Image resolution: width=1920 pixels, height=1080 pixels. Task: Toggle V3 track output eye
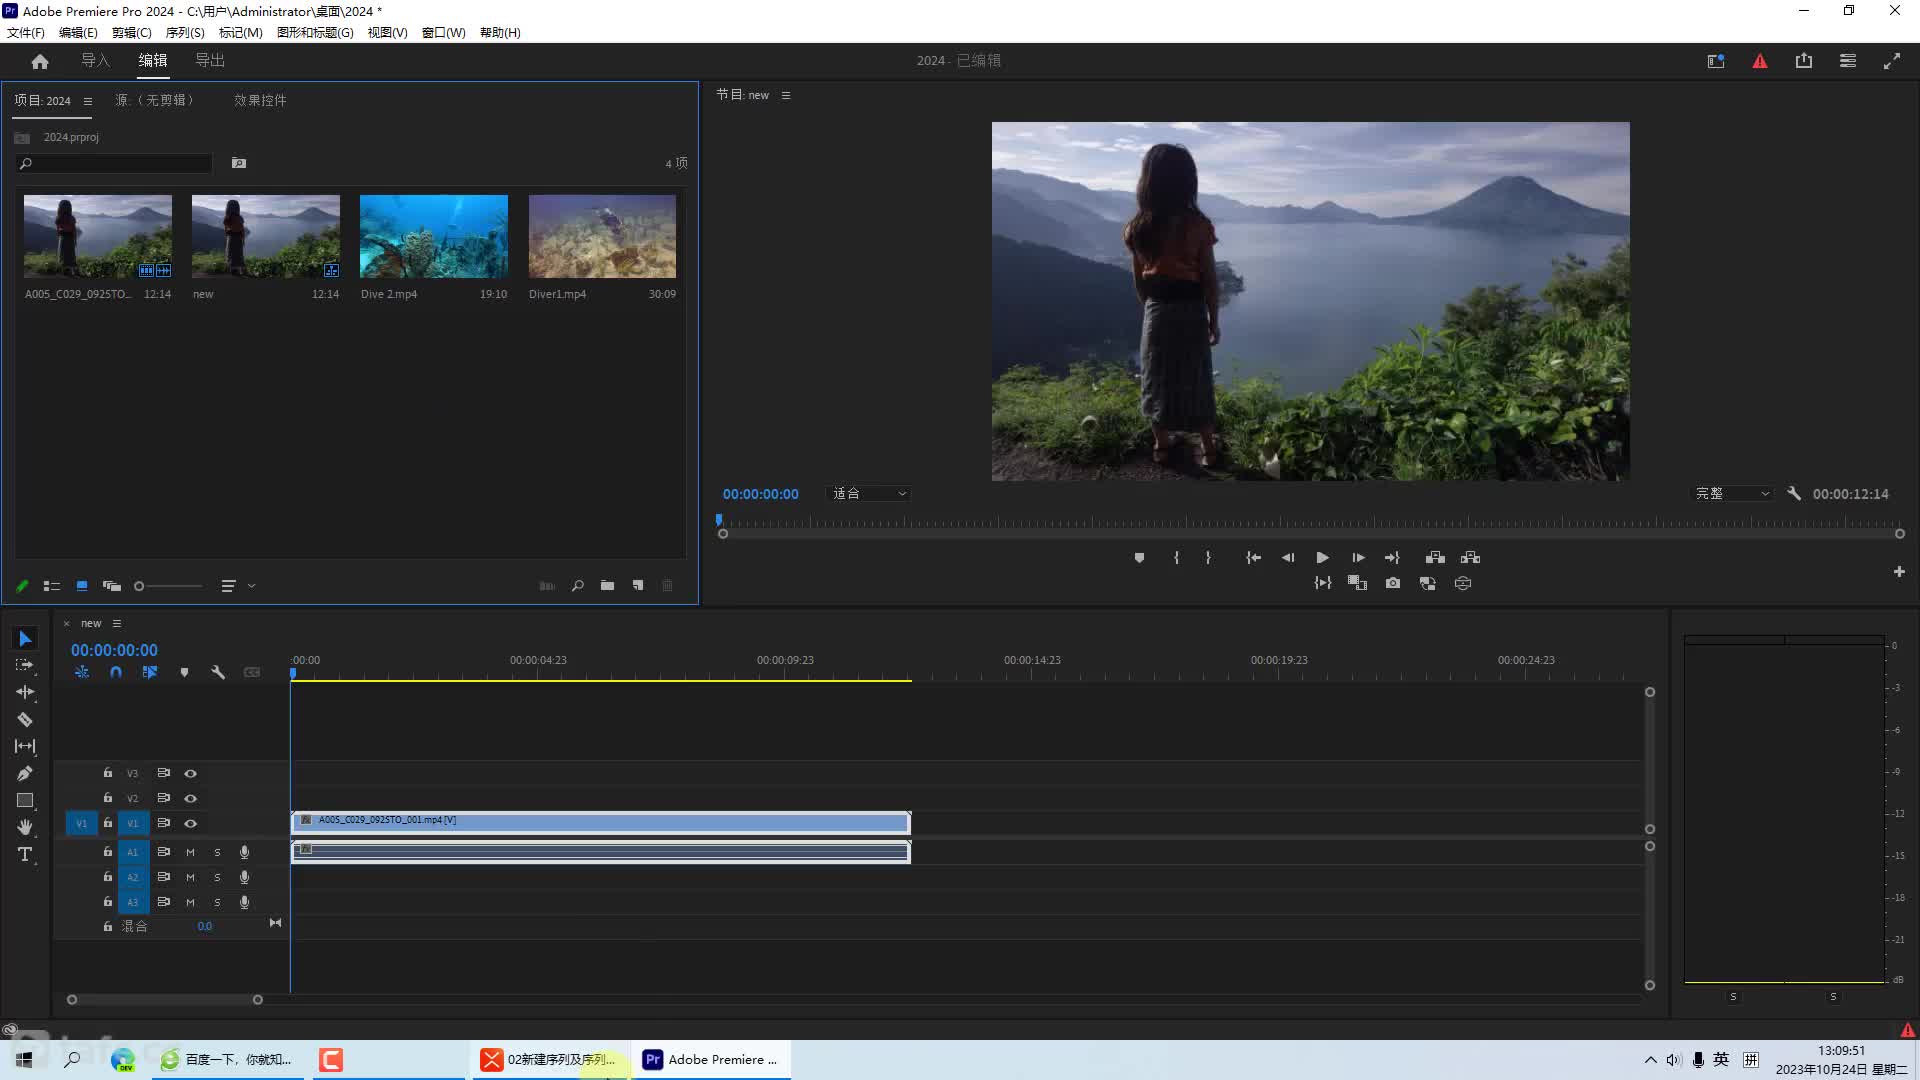(x=190, y=774)
